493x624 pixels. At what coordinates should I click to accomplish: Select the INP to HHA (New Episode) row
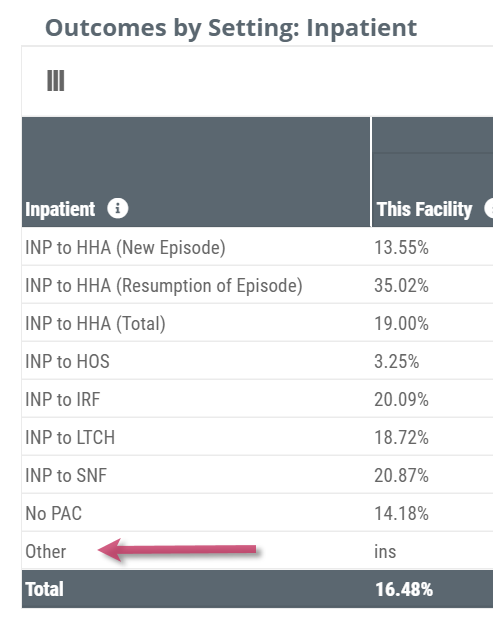[257, 247]
